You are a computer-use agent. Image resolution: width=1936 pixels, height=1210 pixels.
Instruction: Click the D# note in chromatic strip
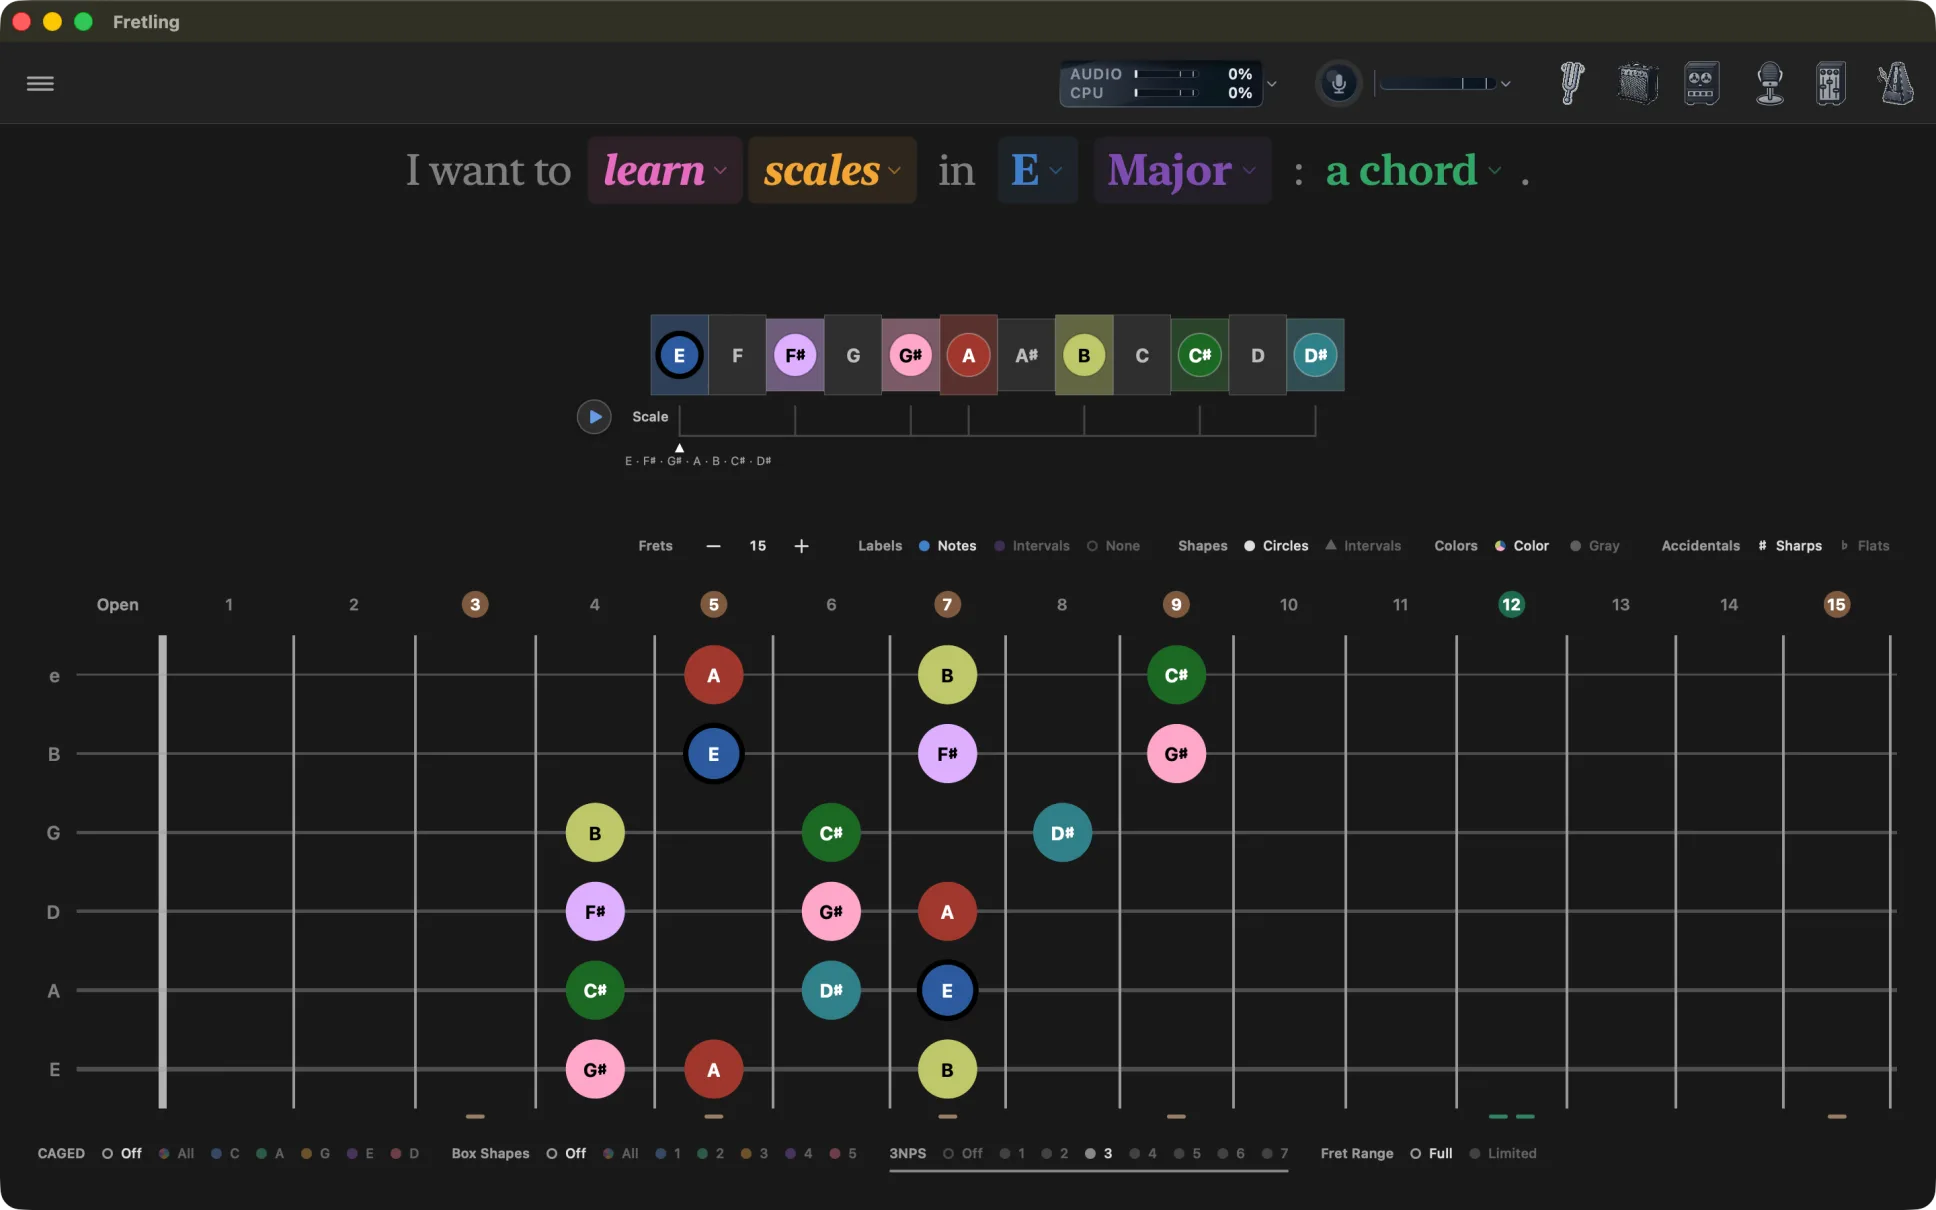pyautogui.click(x=1315, y=355)
